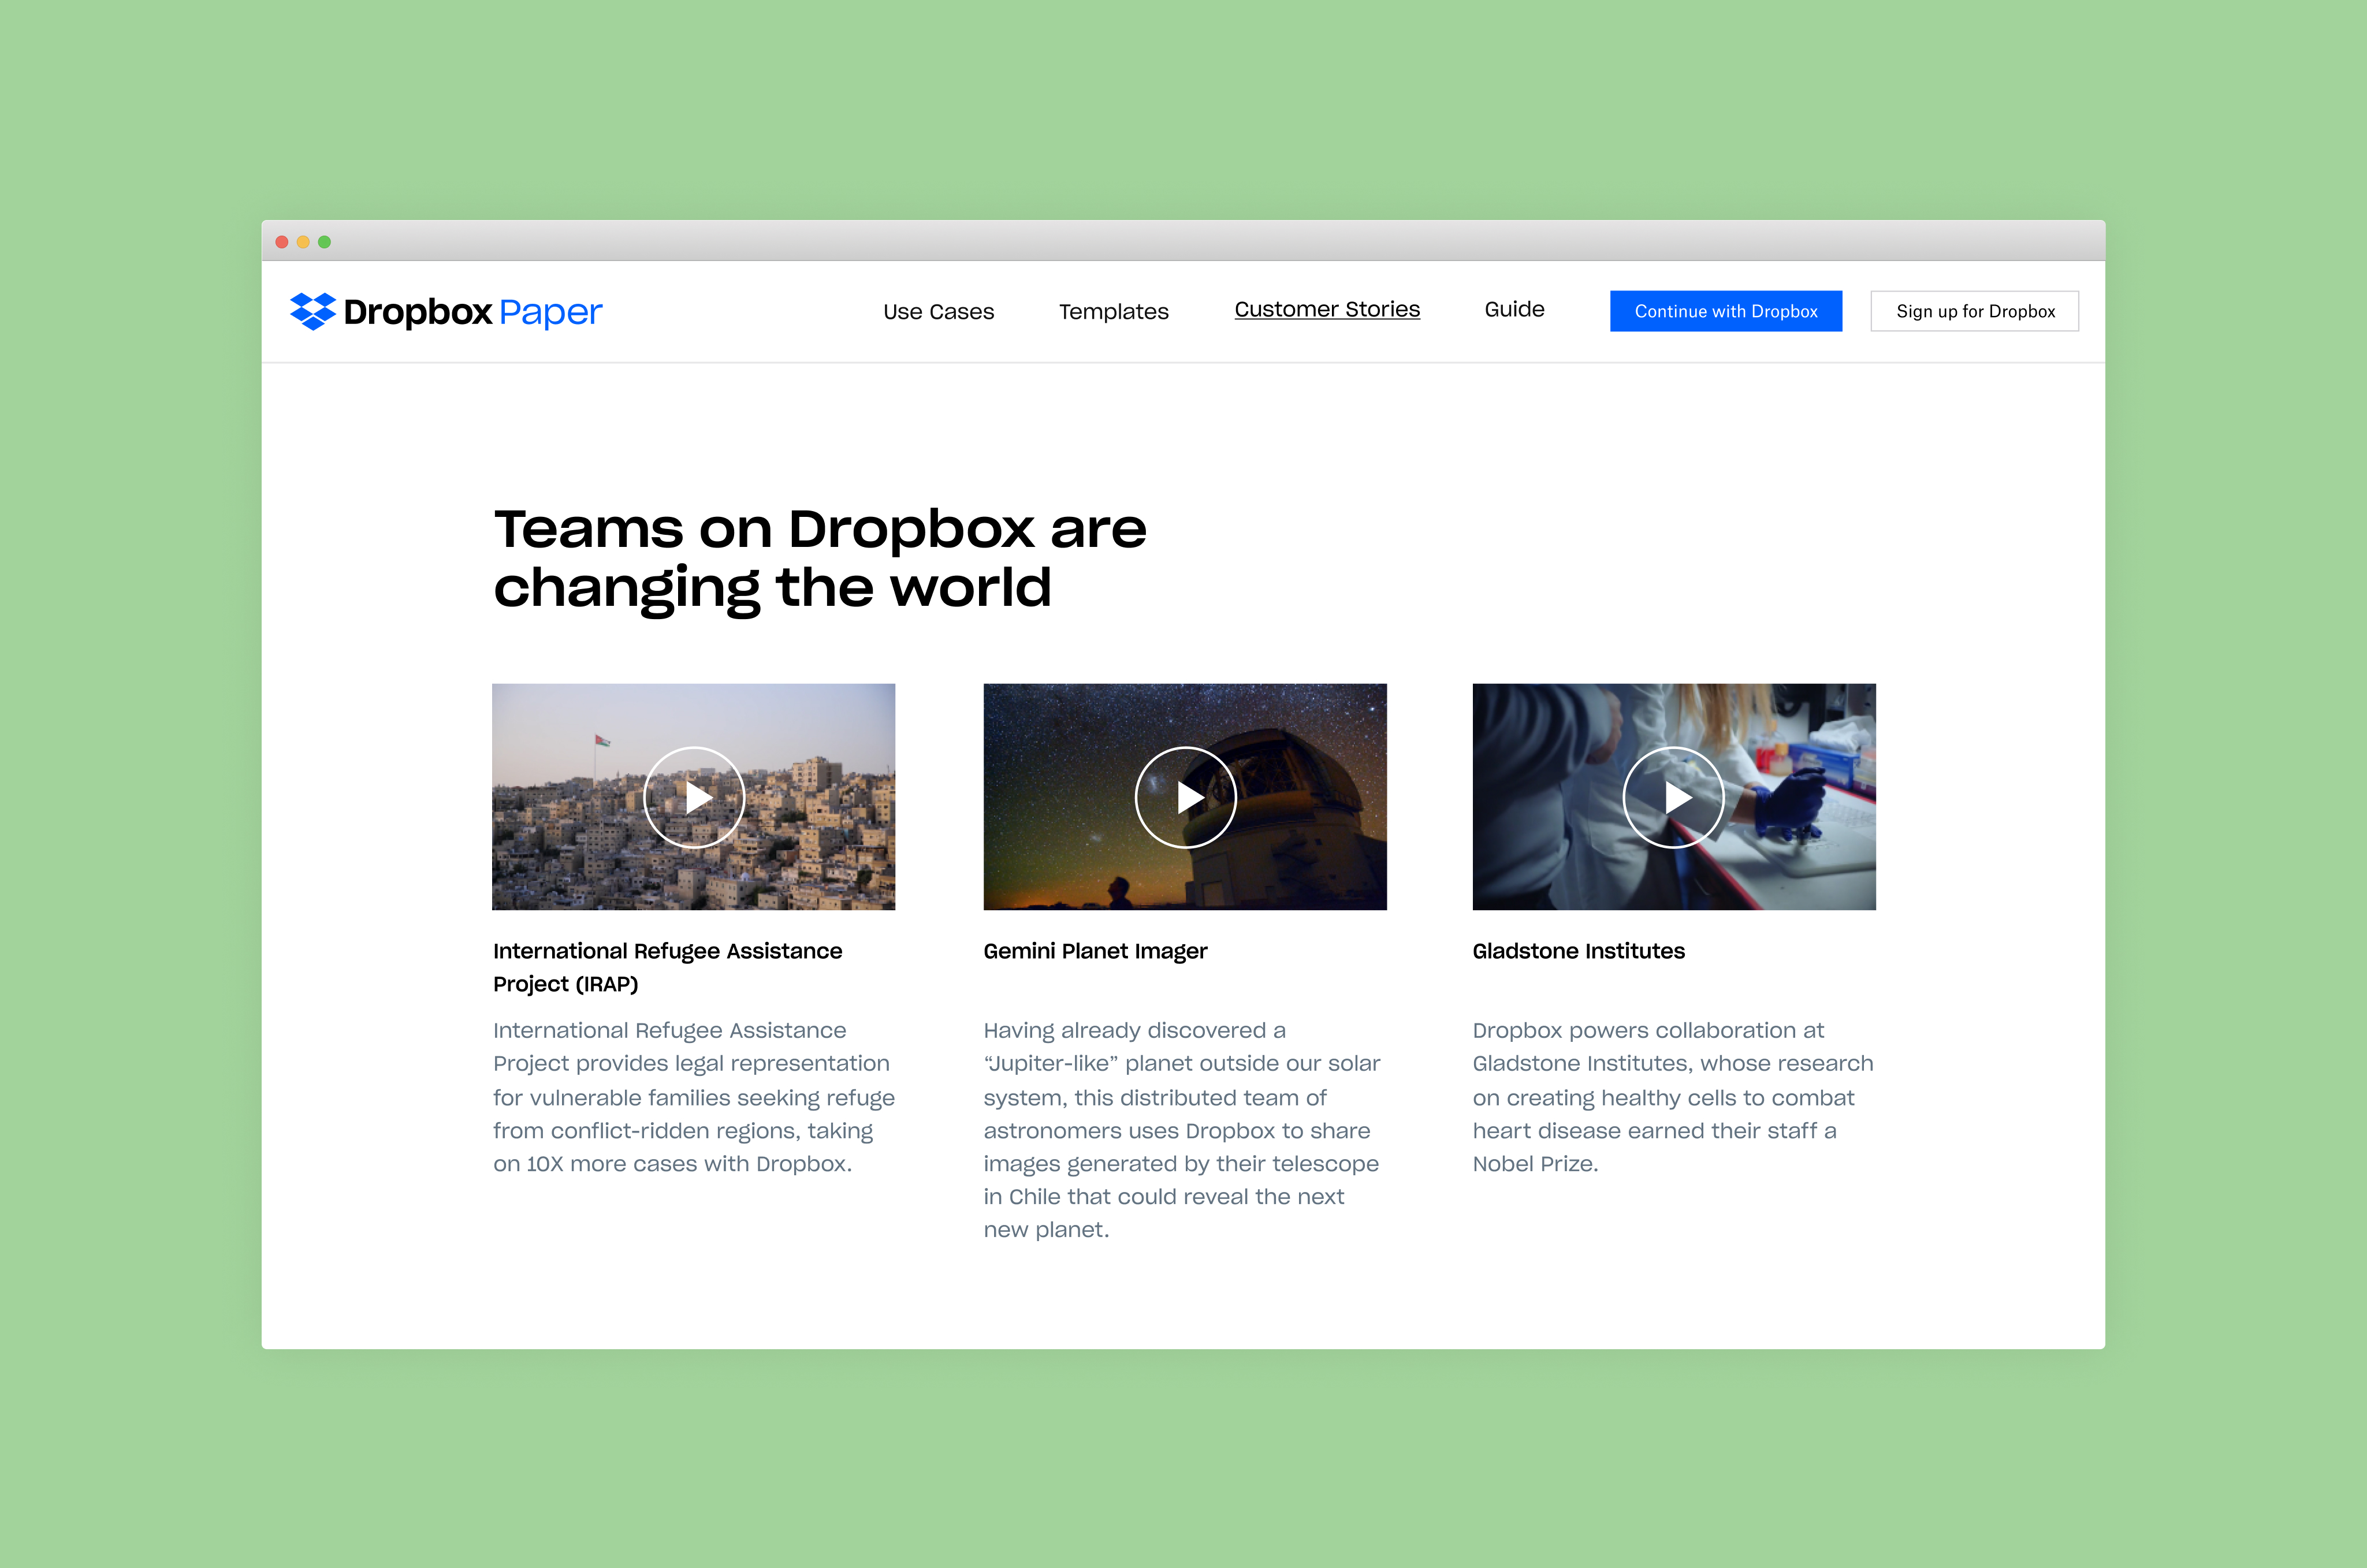Click the green maximize window dot
2367x1568 pixels.
click(324, 242)
